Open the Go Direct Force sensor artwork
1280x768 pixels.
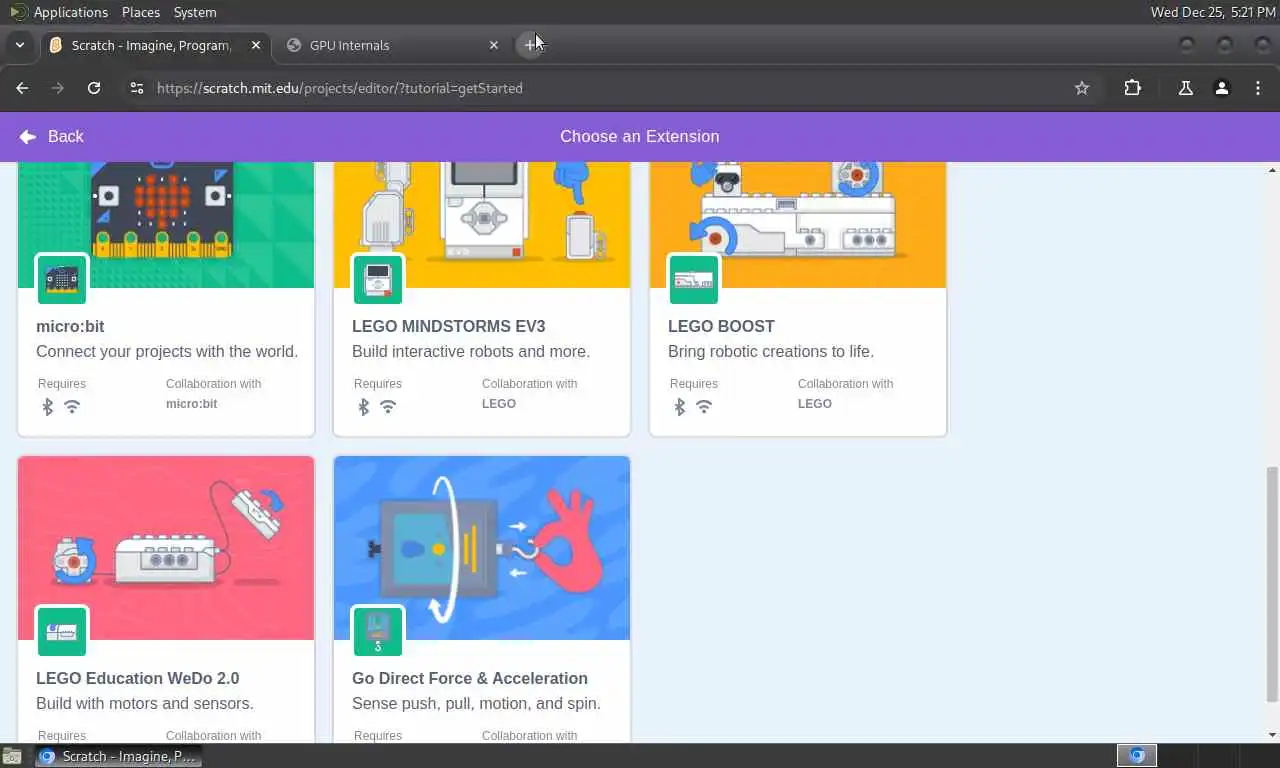482,548
